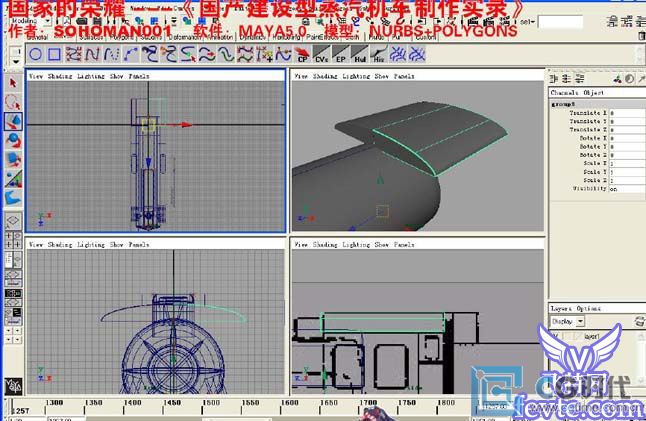This screenshot has width=646, height=421.
Task: Toggle layer1 visibility V box
Action: click(555, 337)
